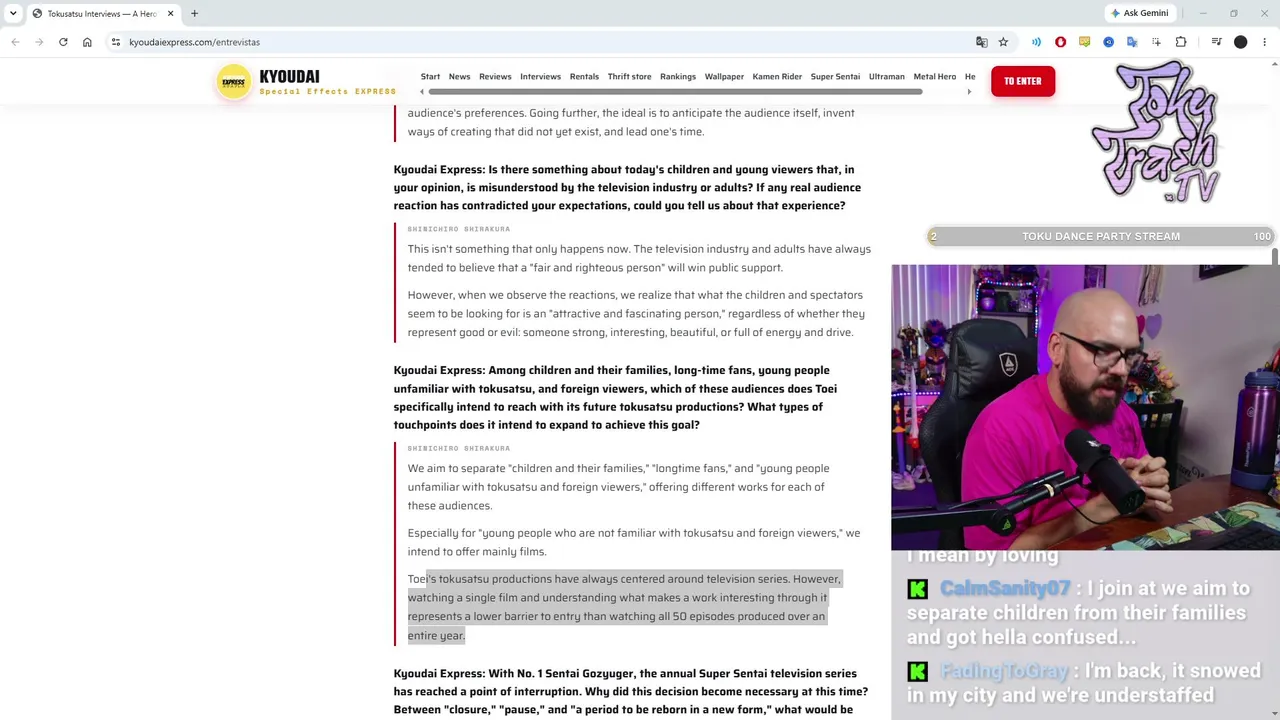Open the tab search dropdown arrow
1280x720 pixels.
[x=11, y=13]
